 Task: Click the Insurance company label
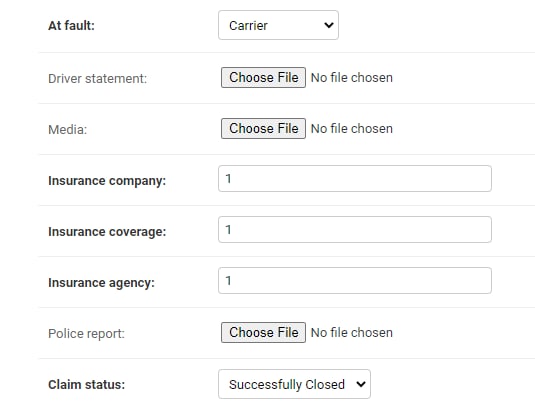coord(107,181)
